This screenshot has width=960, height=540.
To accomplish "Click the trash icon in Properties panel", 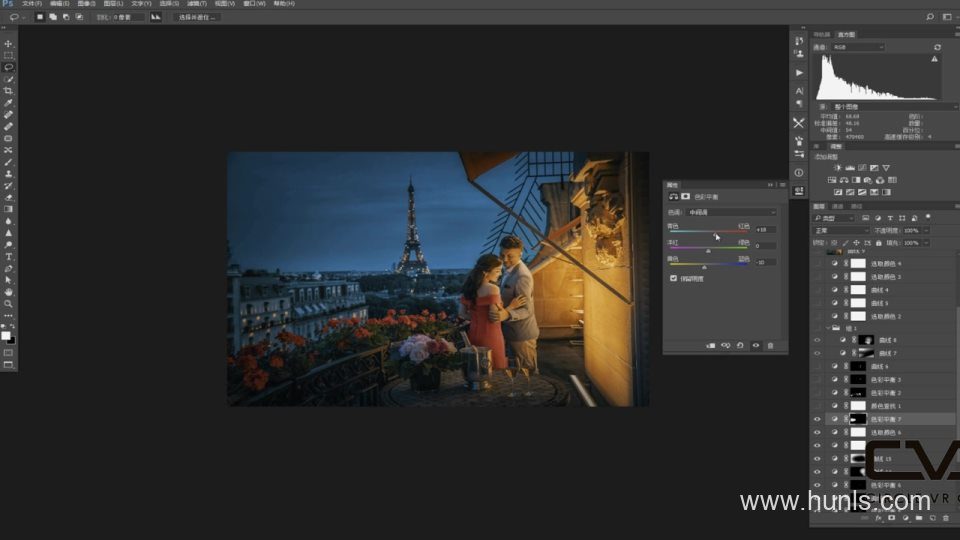I will point(770,345).
